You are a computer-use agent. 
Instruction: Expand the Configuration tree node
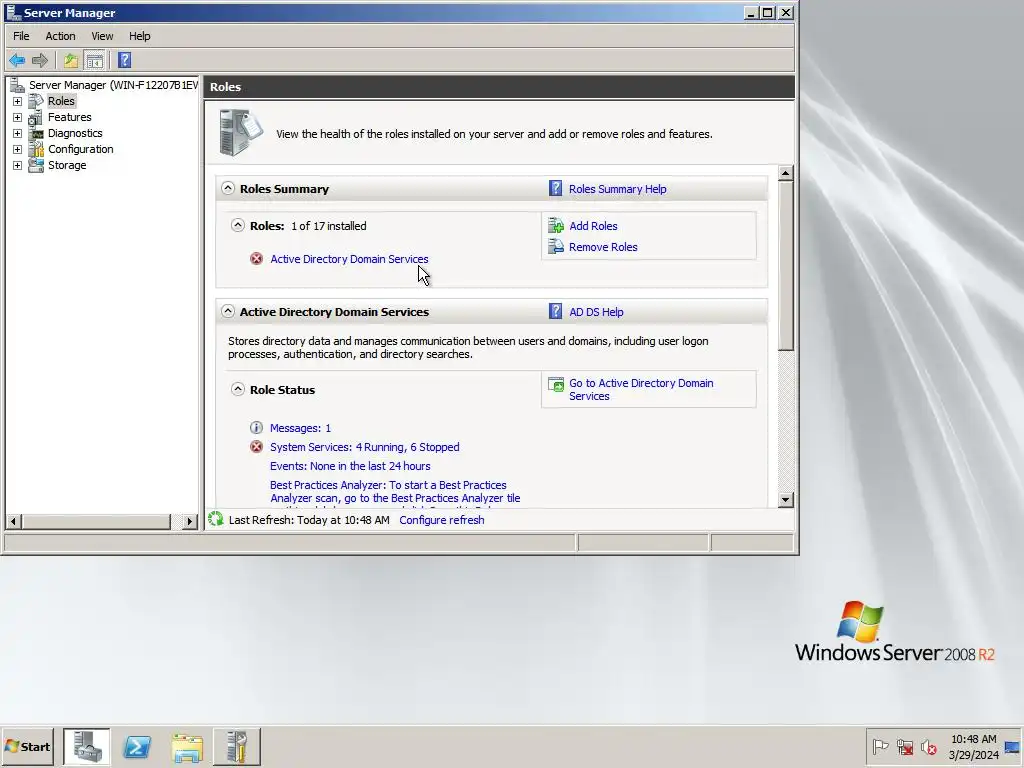[x=18, y=150]
